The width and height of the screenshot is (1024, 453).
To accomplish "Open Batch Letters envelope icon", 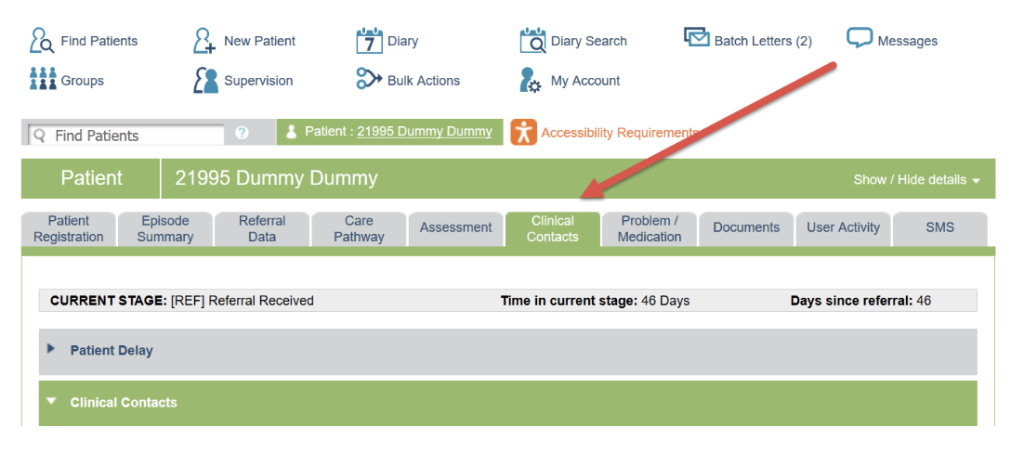I will (x=696, y=38).
